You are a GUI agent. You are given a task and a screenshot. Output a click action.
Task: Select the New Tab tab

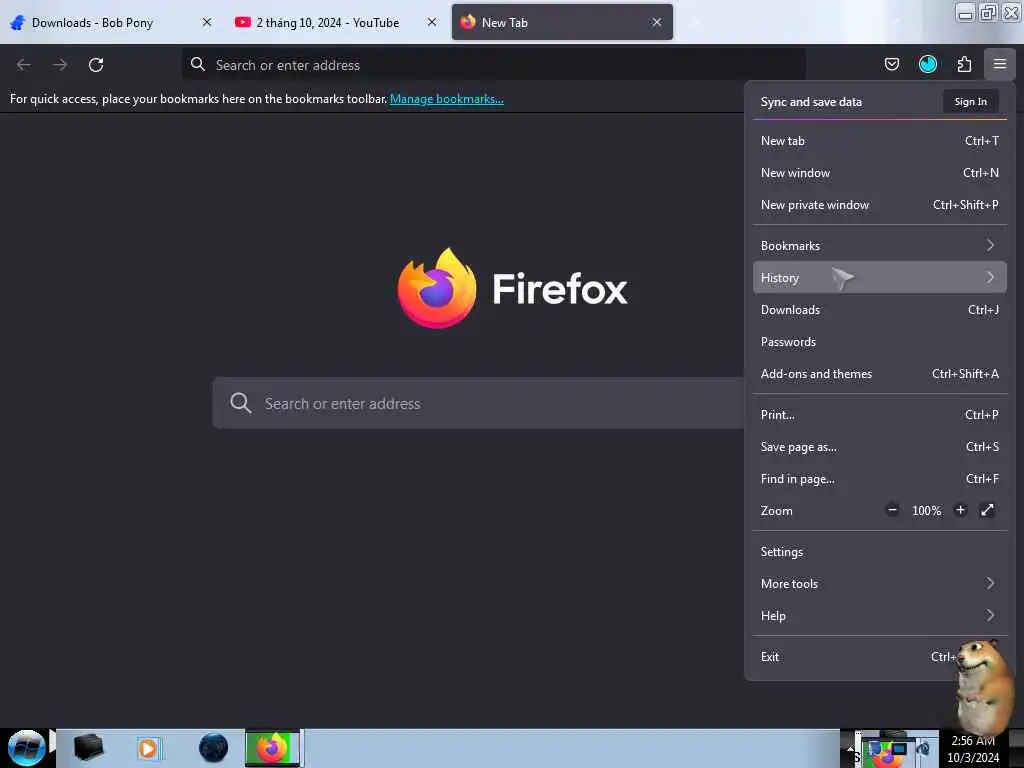coord(562,22)
